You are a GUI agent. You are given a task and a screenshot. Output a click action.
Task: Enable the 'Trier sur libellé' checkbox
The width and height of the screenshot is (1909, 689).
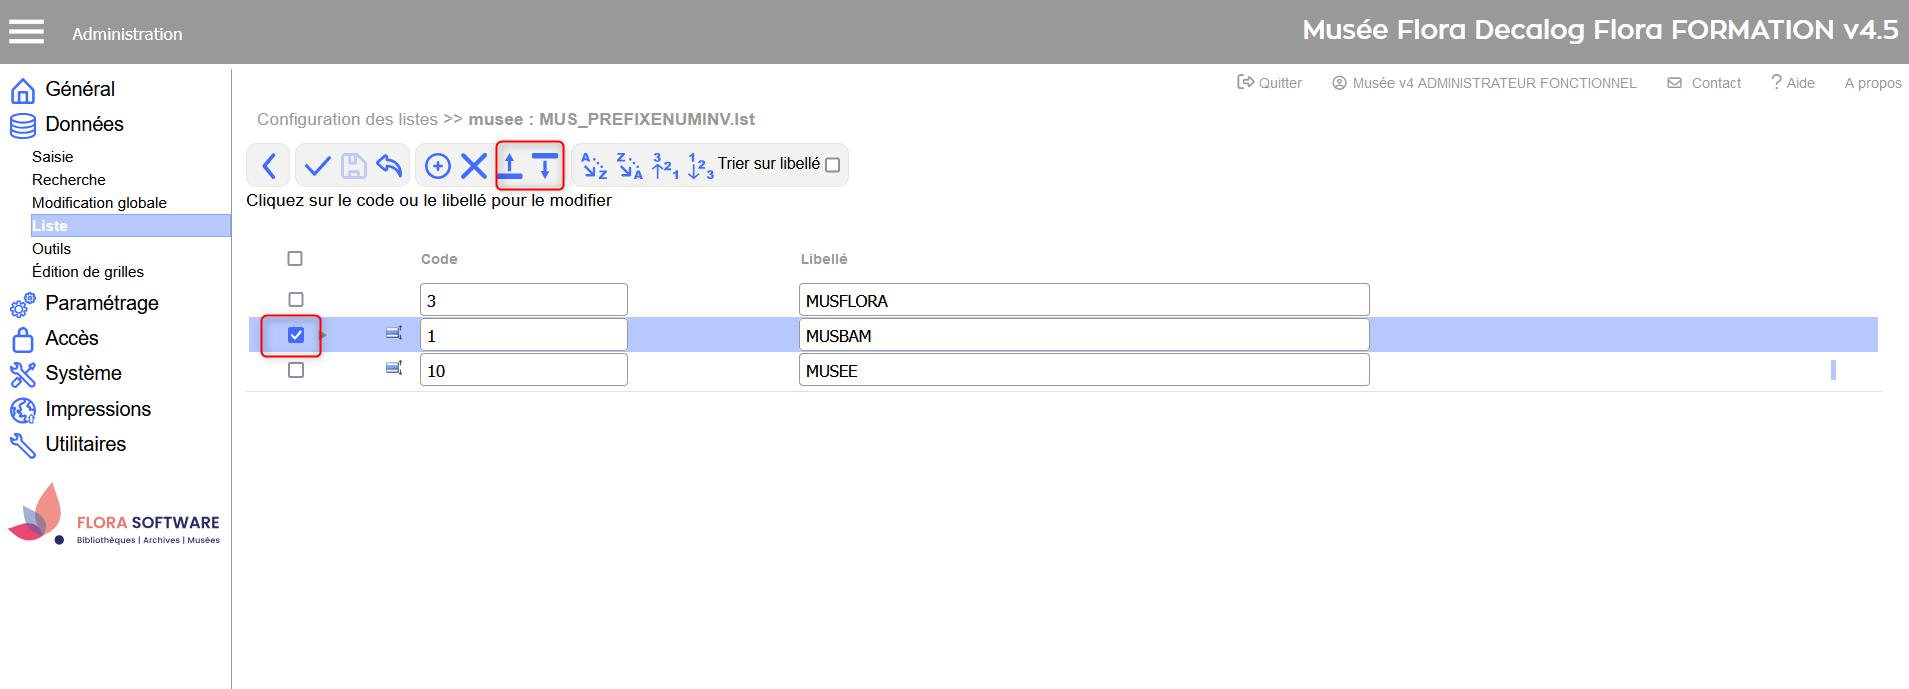point(832,165)
